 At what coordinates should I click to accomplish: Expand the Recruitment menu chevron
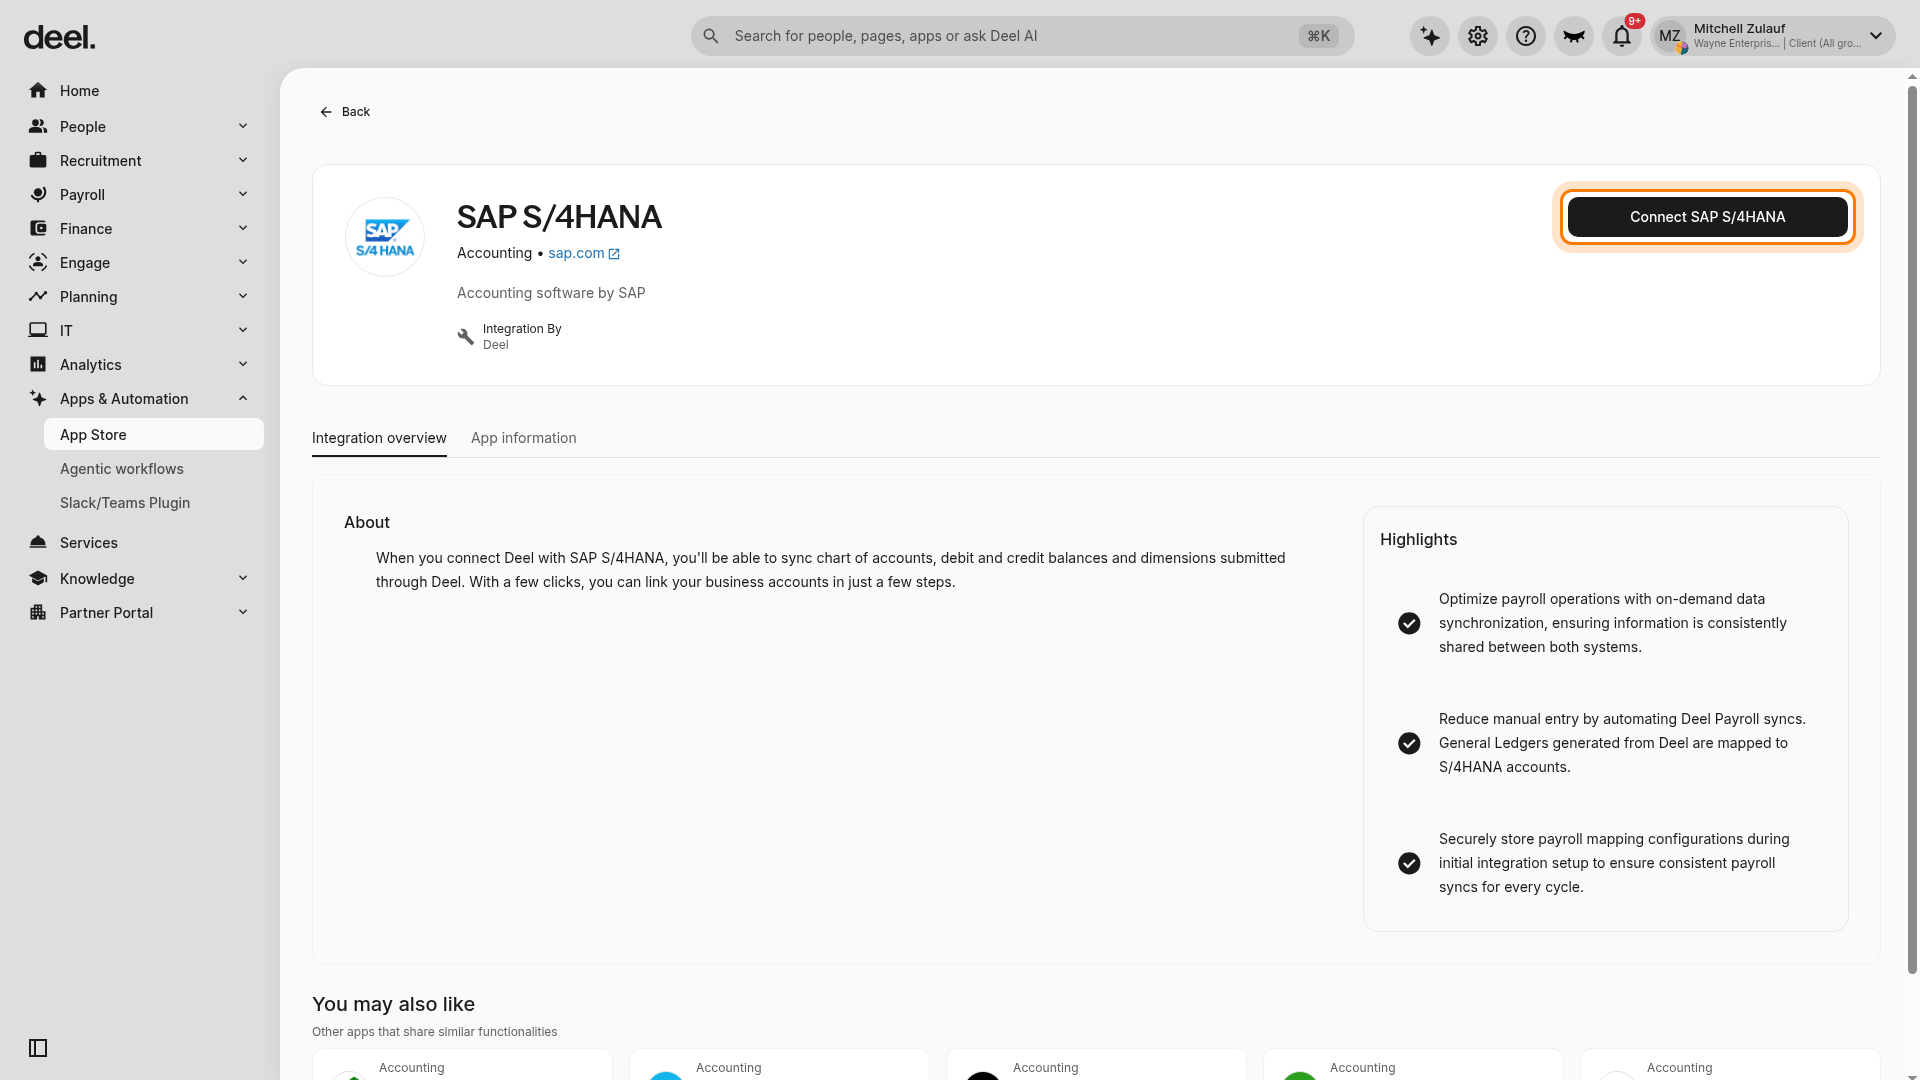pyautogui.click(x=243, y=160)
